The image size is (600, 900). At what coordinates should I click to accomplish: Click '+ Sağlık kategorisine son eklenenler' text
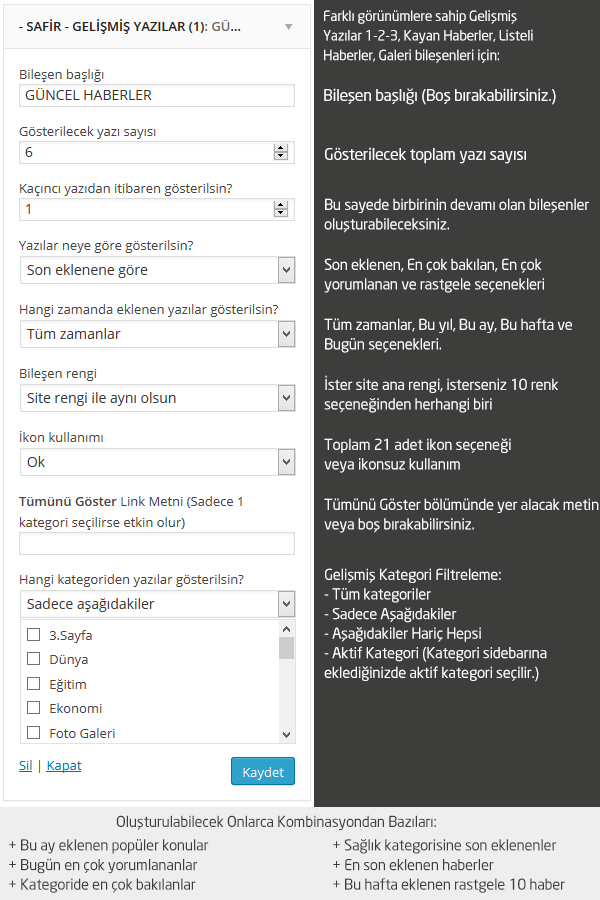(444, 845)
